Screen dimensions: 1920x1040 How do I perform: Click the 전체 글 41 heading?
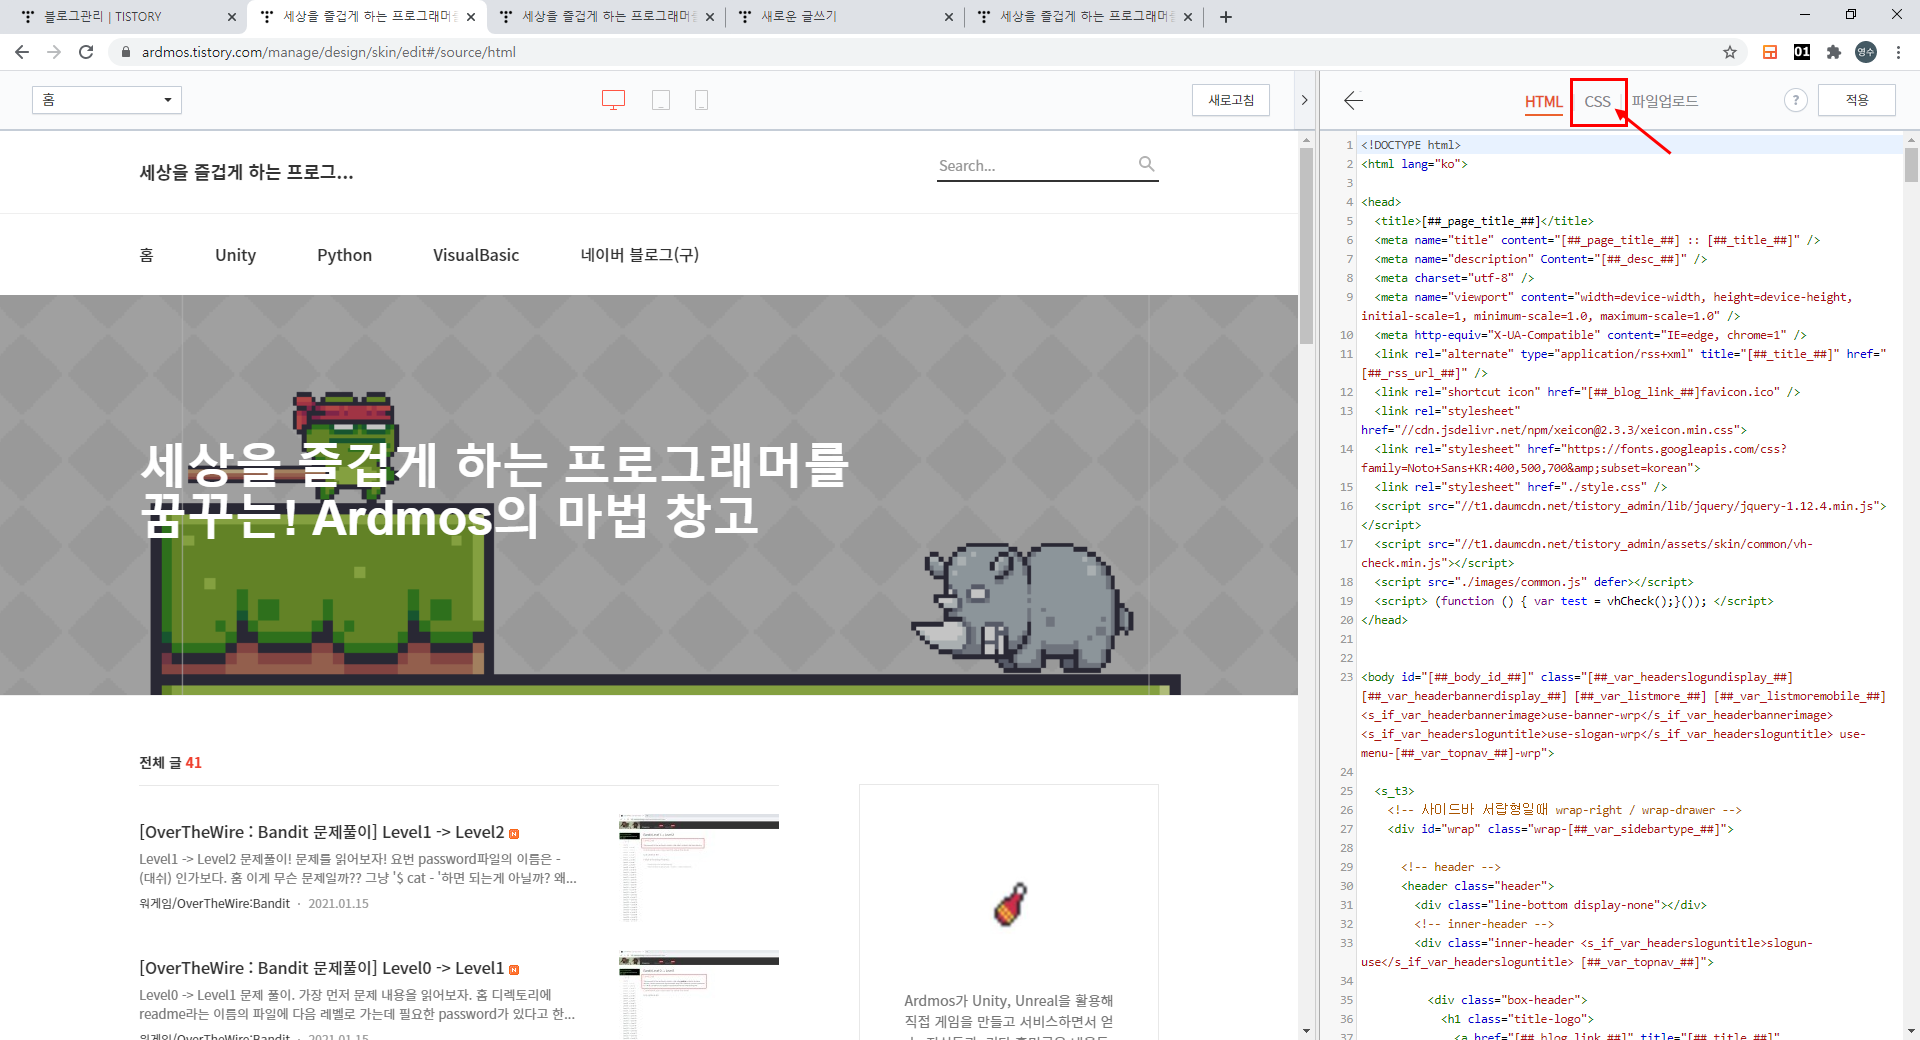(x=170, y=763)
